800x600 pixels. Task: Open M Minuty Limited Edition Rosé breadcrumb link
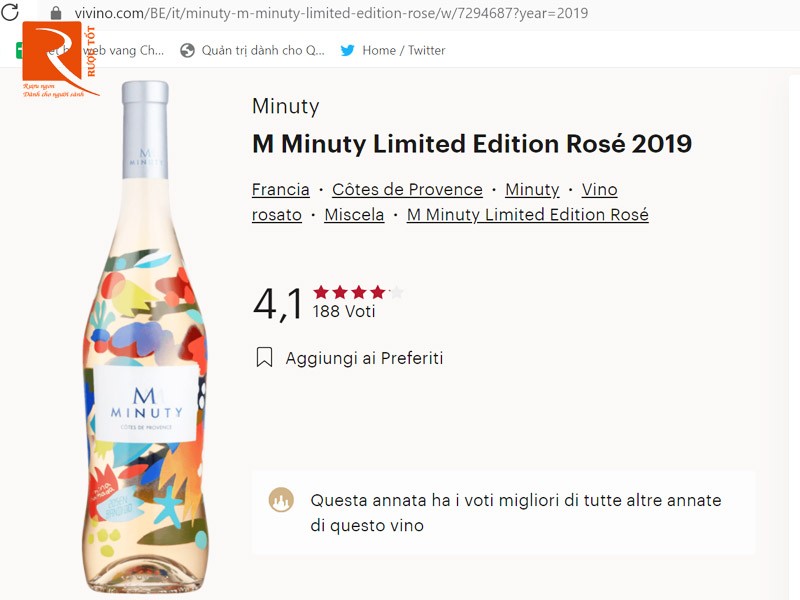pos(527,215)
